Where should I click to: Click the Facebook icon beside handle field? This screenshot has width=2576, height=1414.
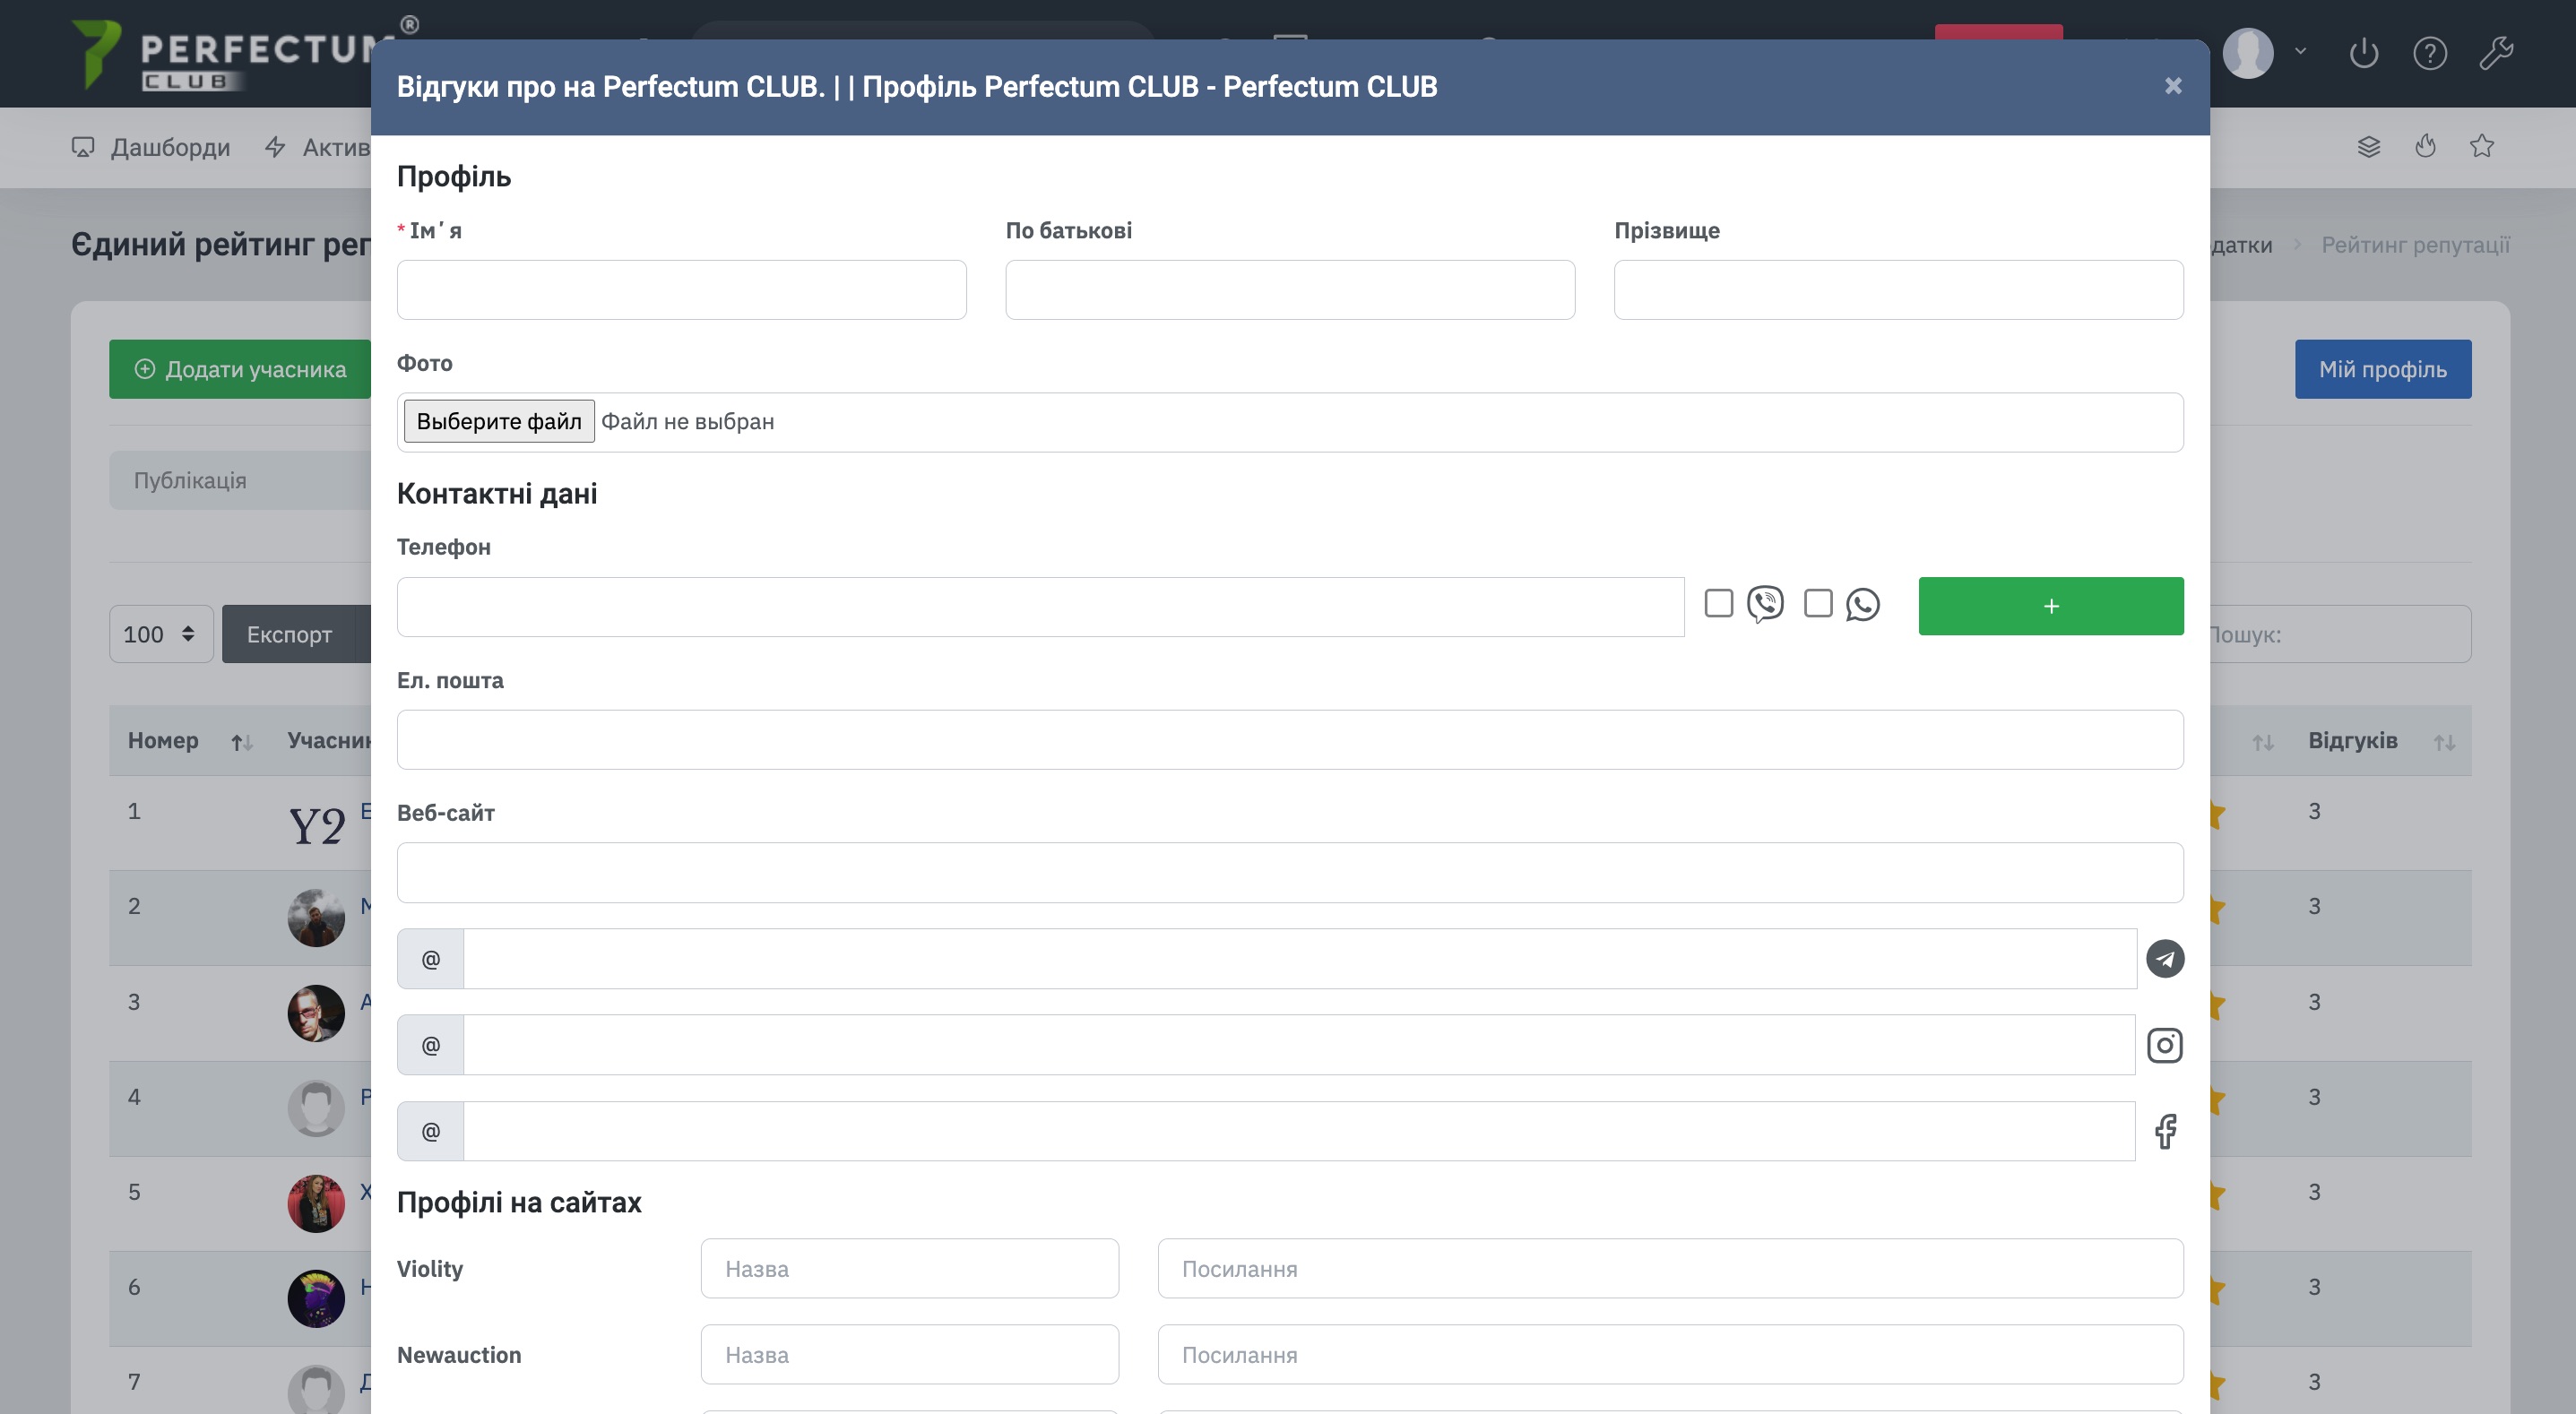point(2164,1131)
